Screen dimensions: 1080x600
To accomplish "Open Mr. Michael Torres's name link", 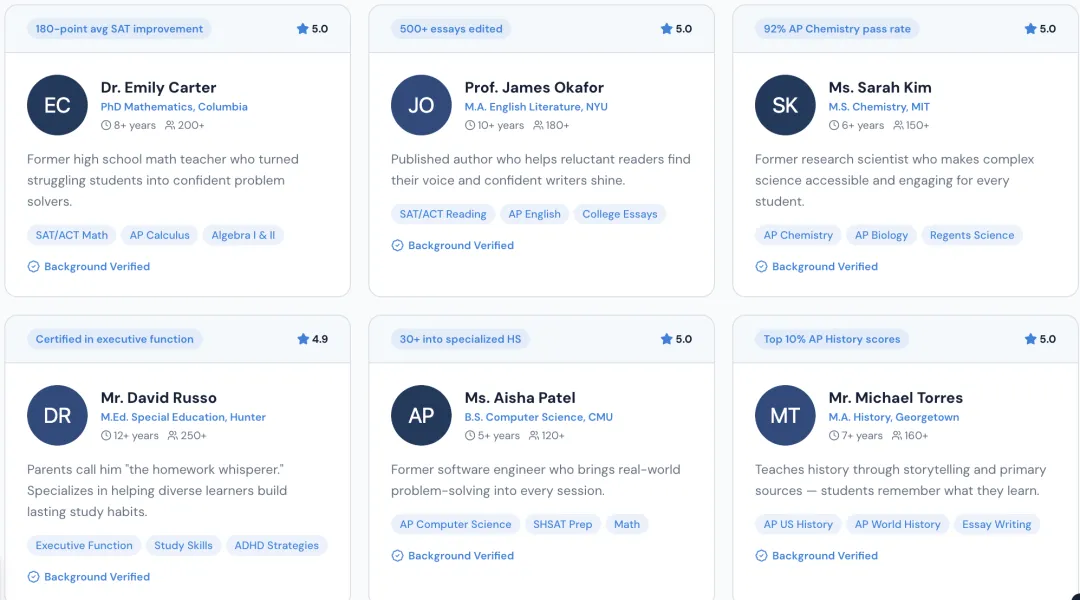I will (895, 397).
